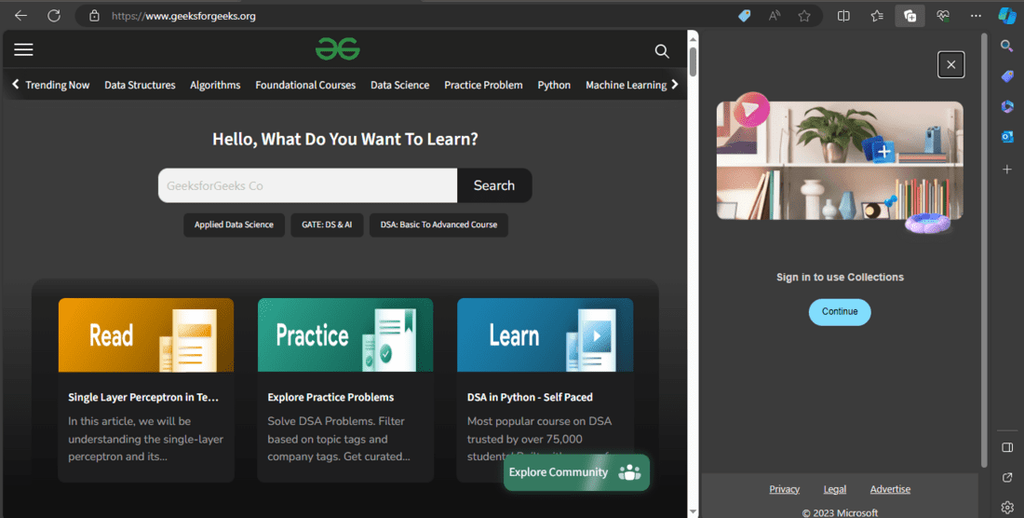Open the Settings and more ellipsis menu
1024x518 pixels.
click(976, 16)
